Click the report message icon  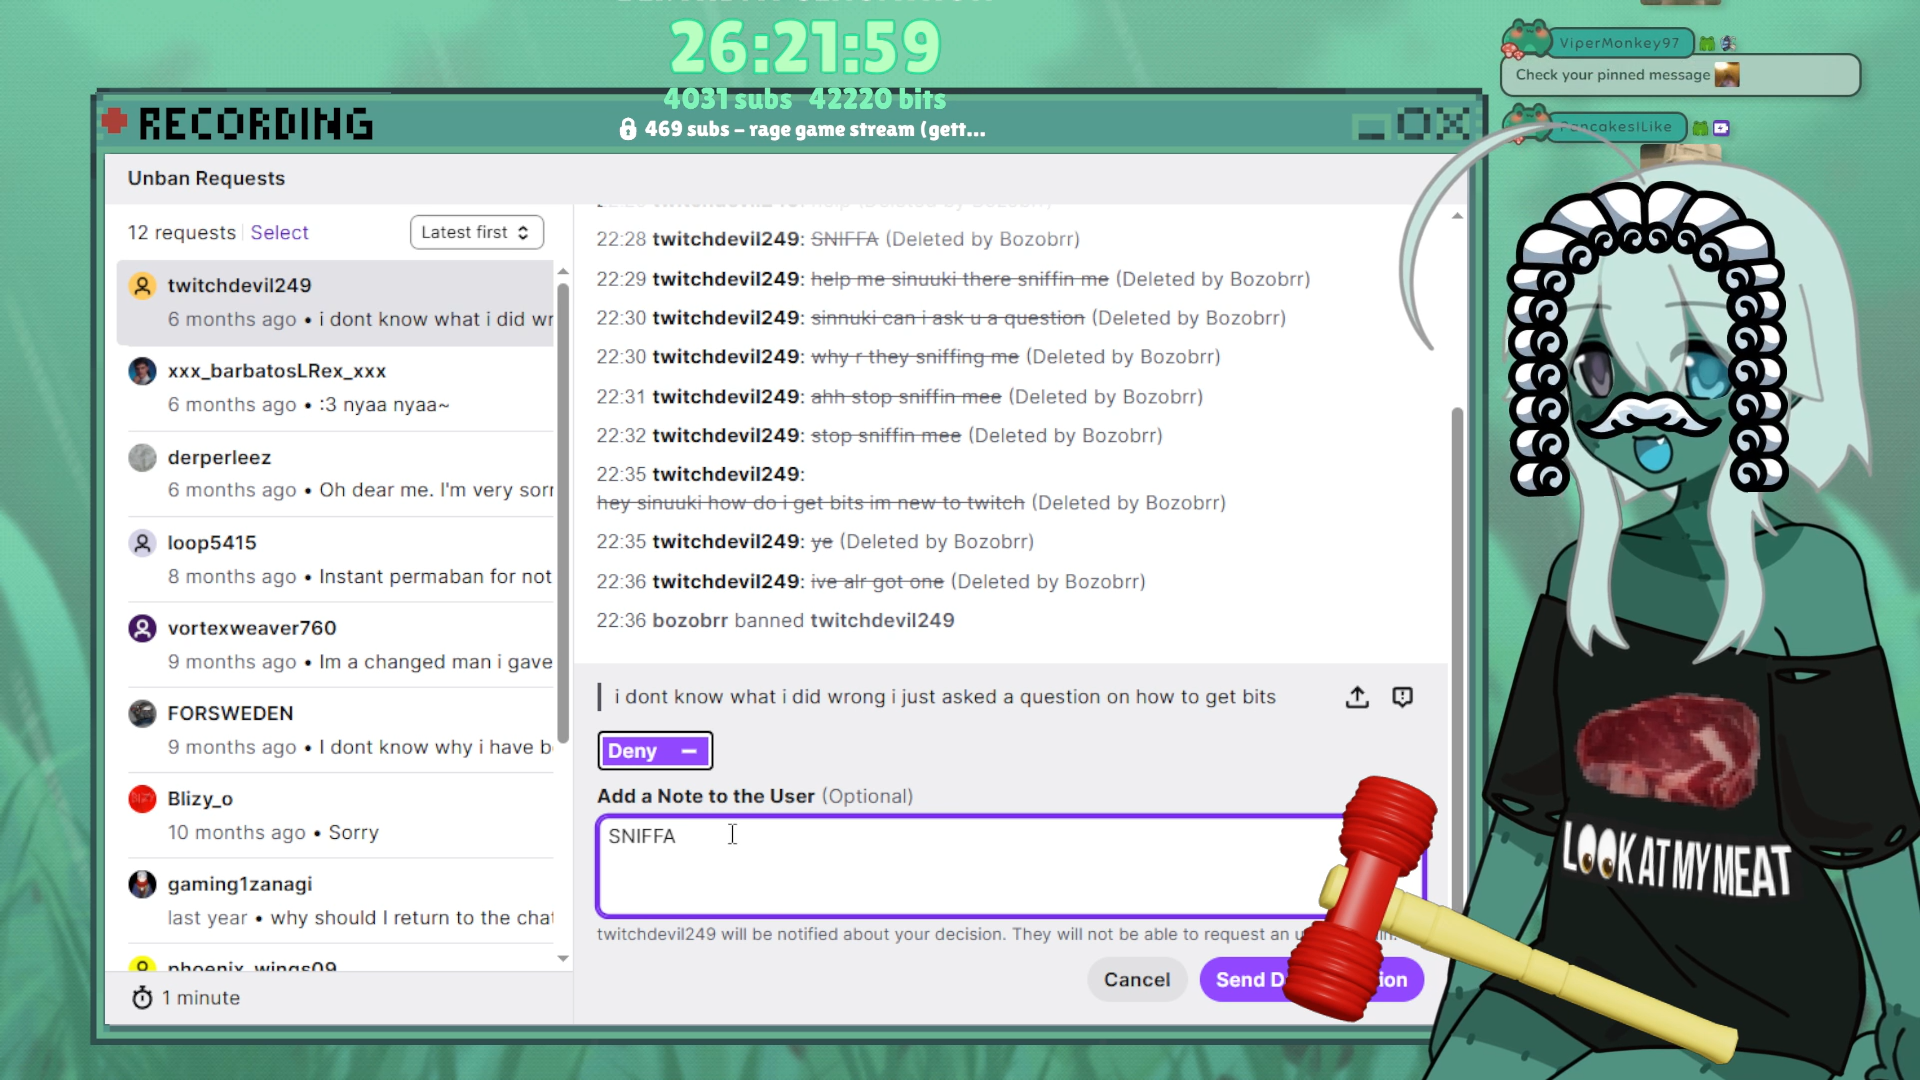[1402, 697]
